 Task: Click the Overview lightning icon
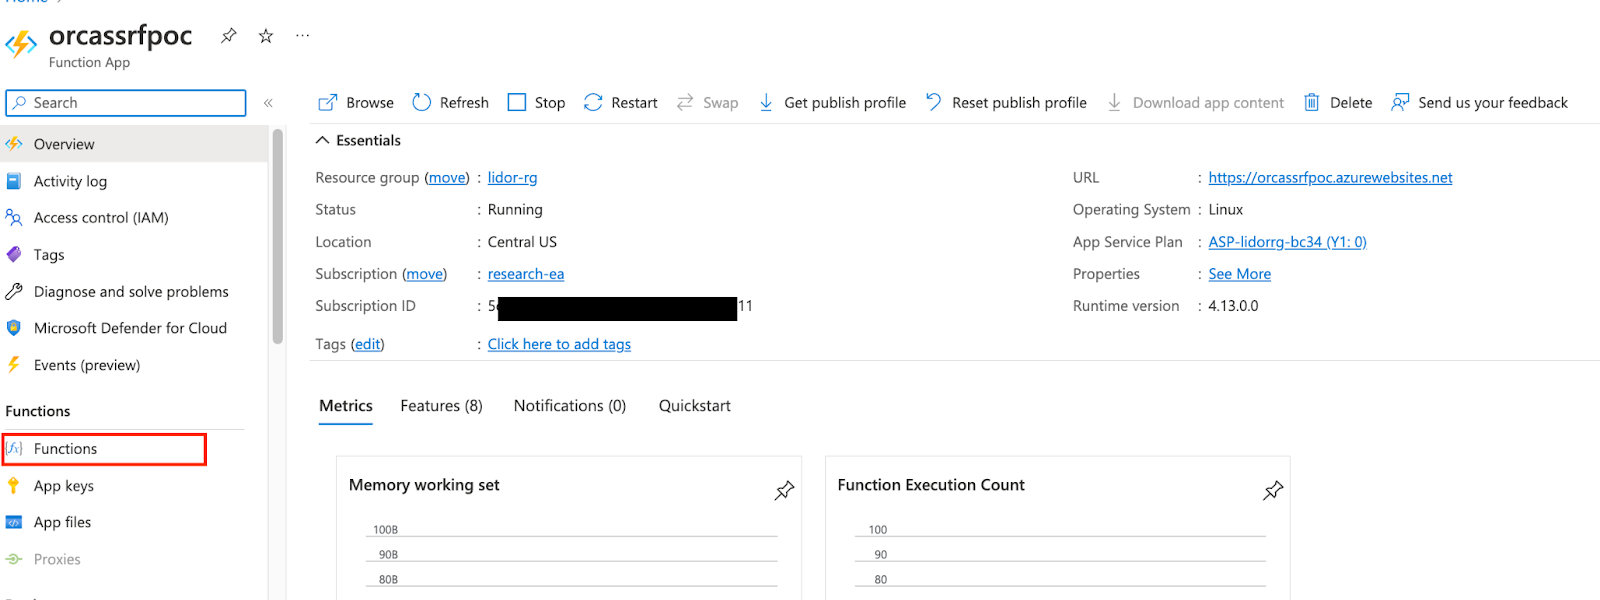pyautogui.click(x=14, y=144)
